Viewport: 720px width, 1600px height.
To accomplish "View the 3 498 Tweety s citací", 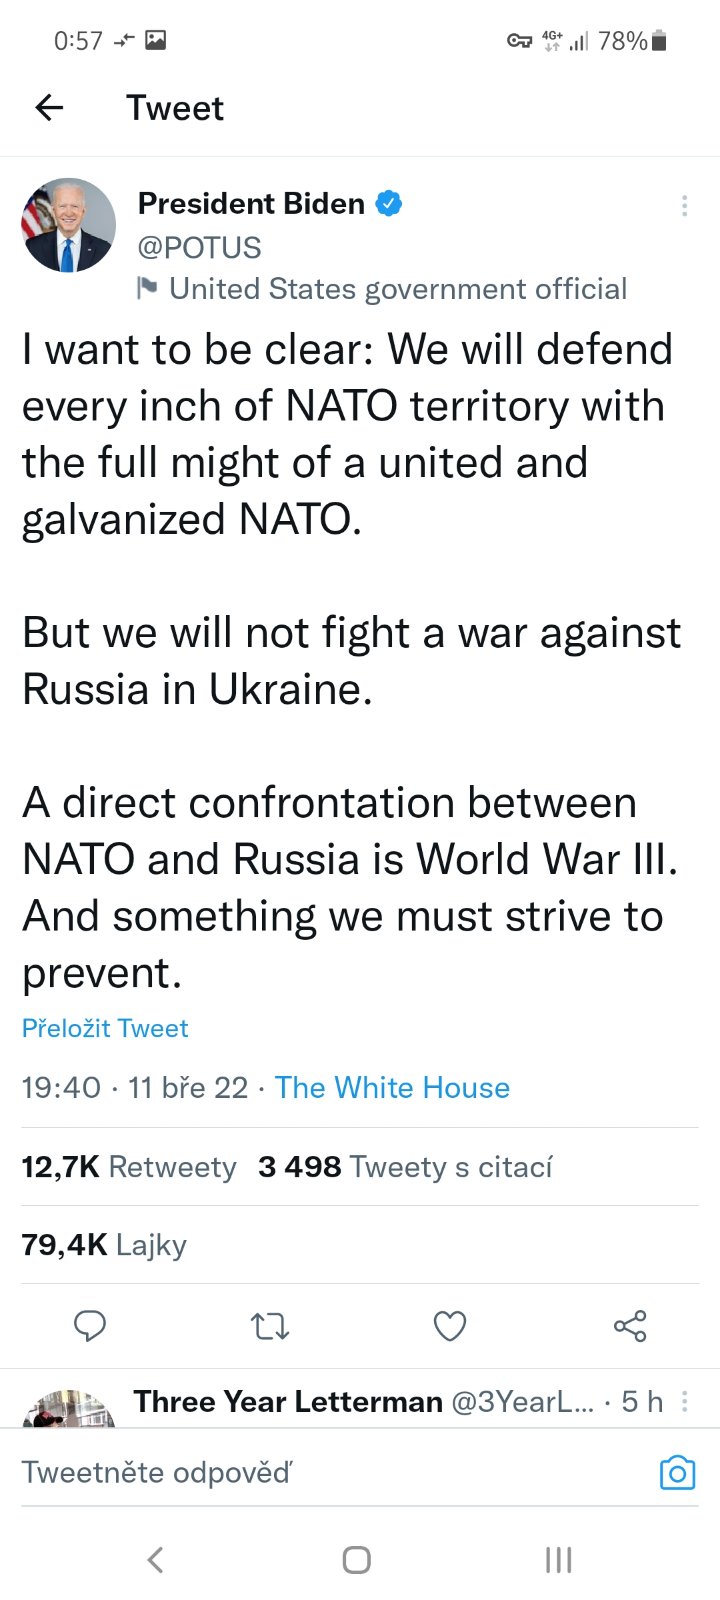I will click(x=405, y=1167).
